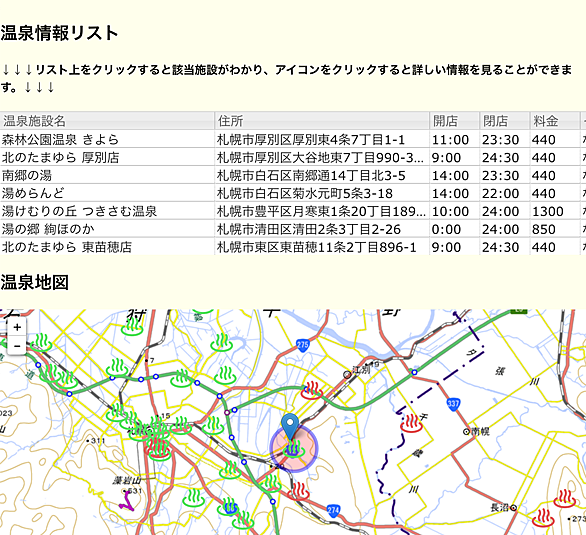Click the route 275 highway shield

(303, 345)
